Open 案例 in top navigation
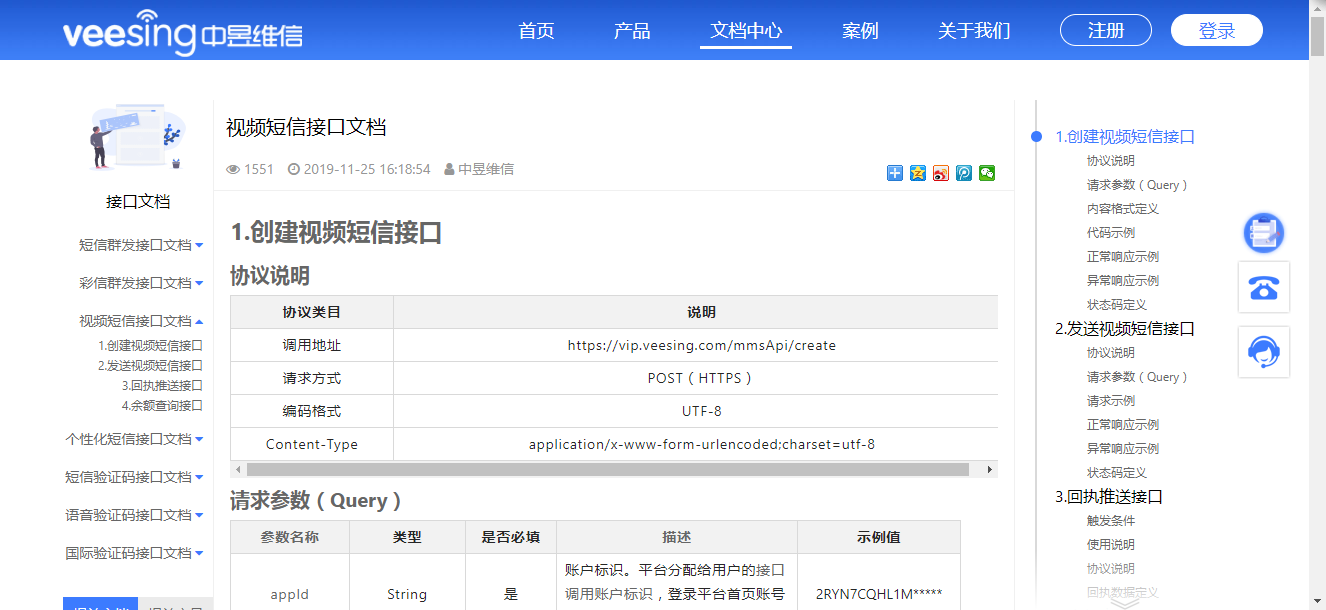 (860, 31)
